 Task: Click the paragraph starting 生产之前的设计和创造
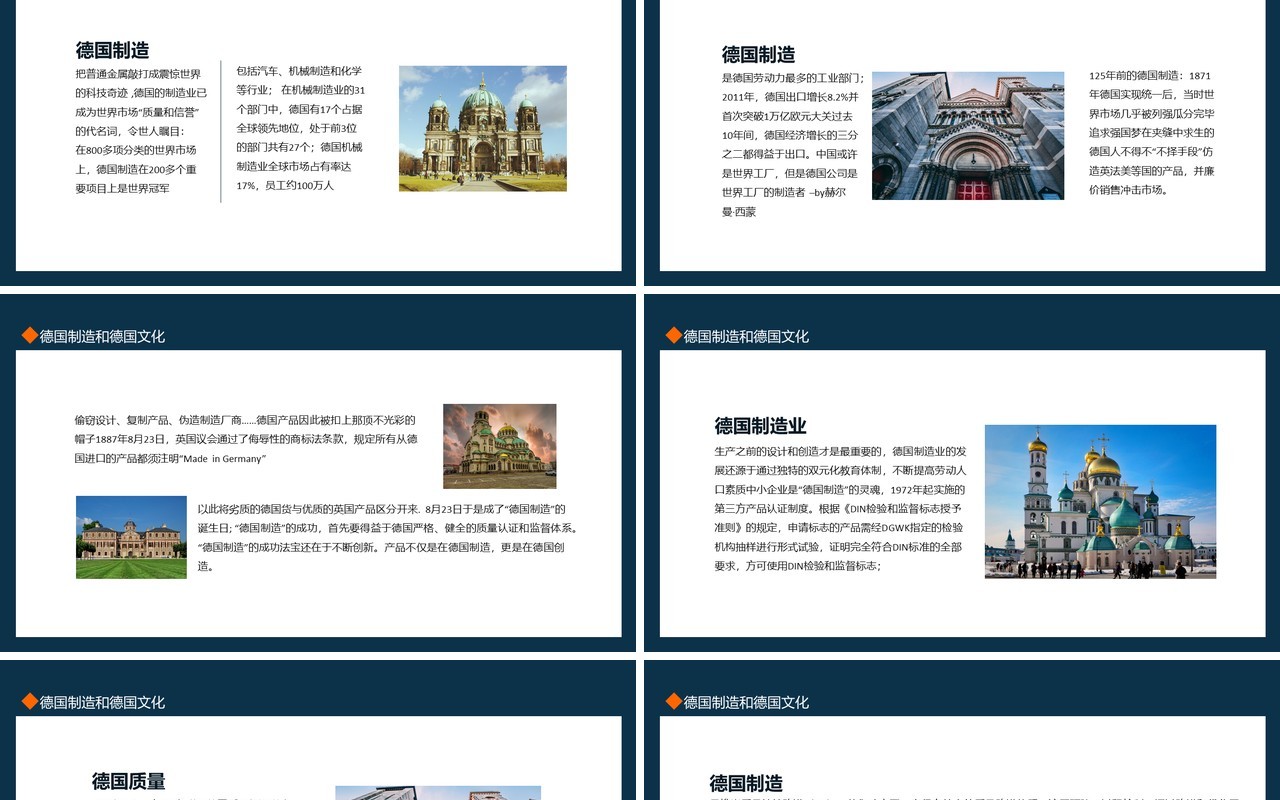pos(840,508)
